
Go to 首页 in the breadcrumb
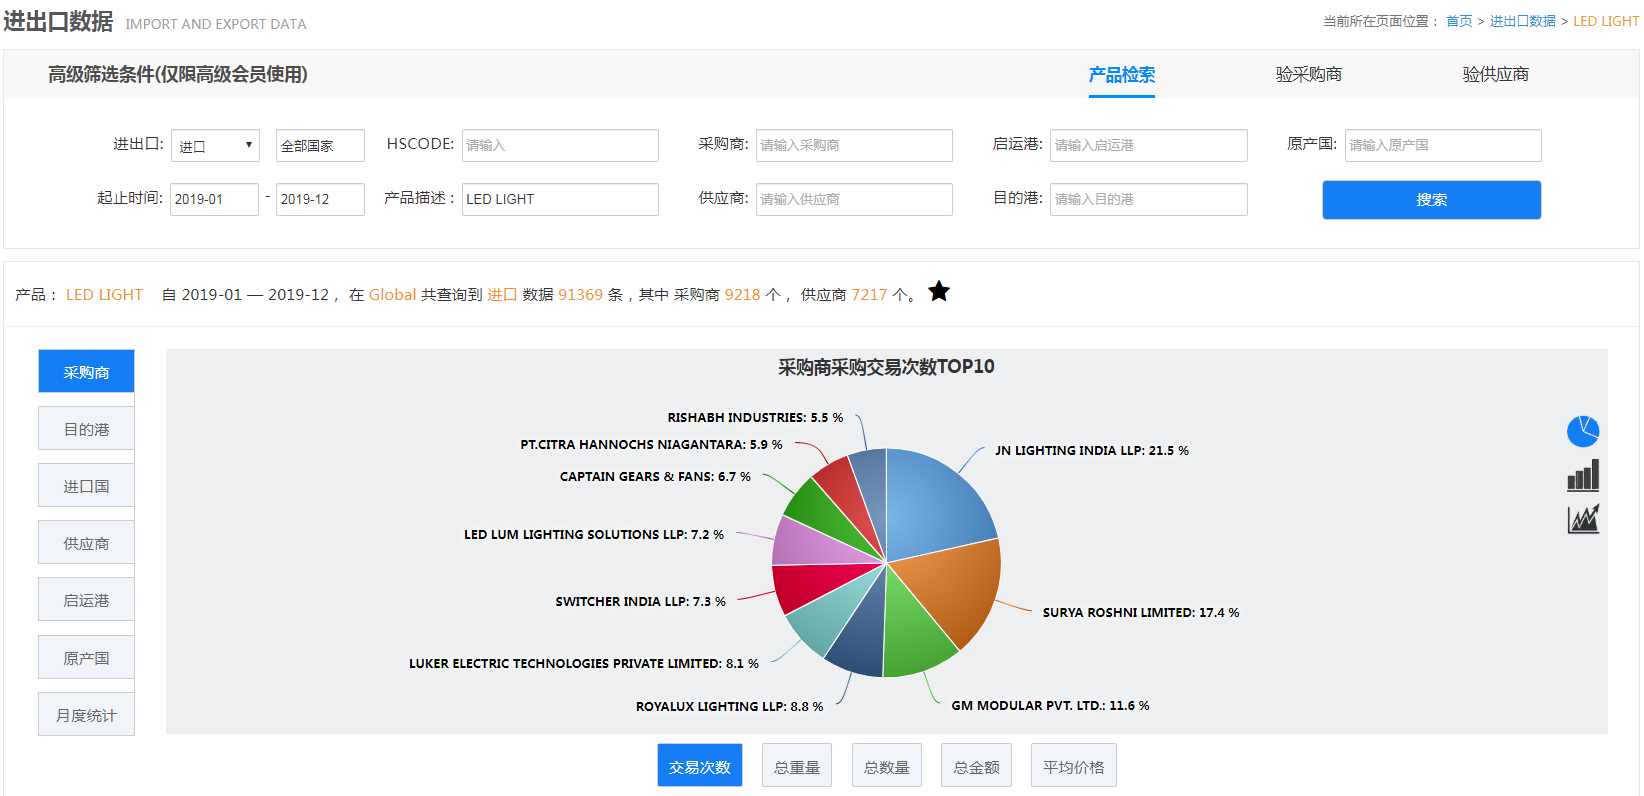1458,21
